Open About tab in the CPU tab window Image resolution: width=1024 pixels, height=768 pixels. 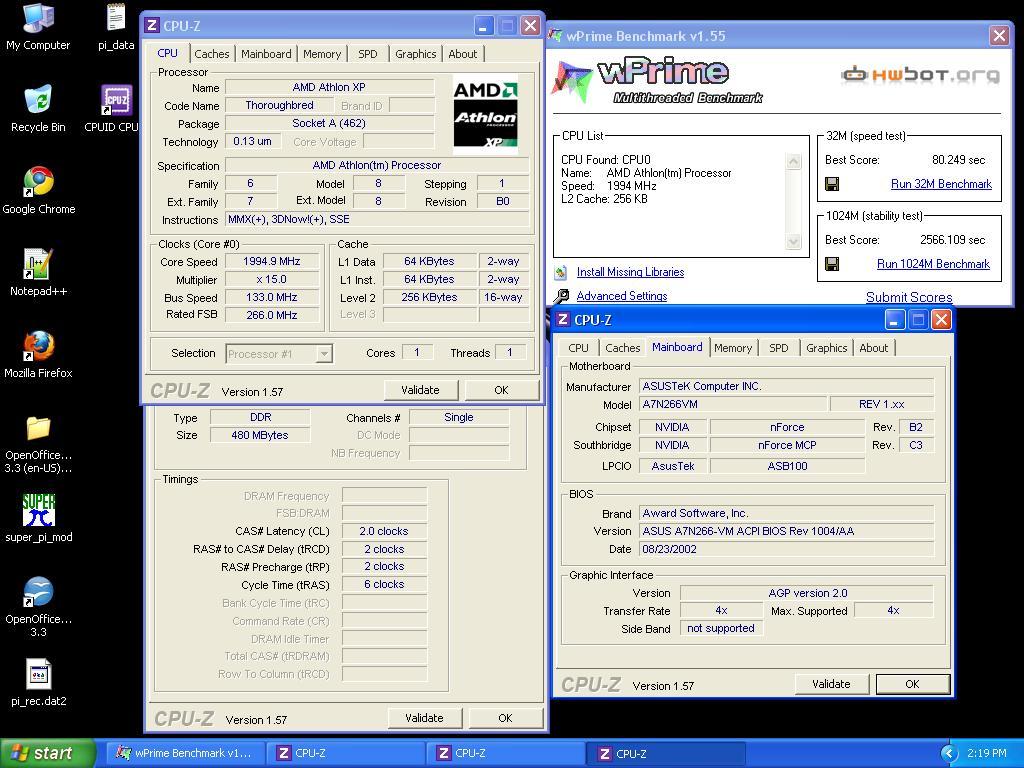pos(462,54)
